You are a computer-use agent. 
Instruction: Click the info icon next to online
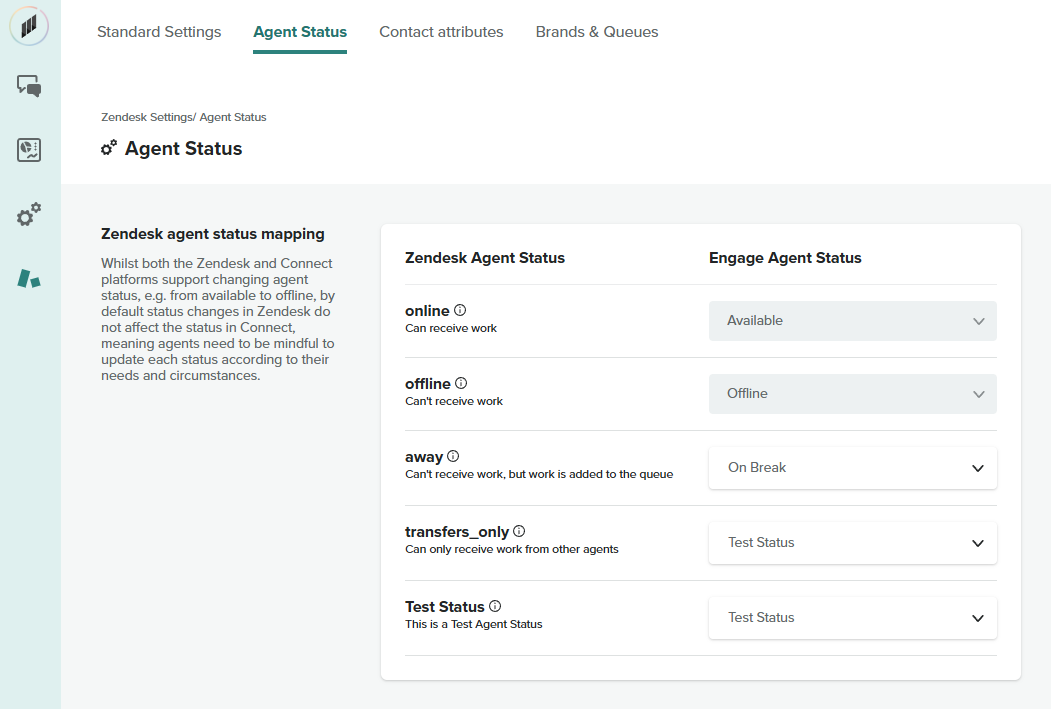[460, 310]
